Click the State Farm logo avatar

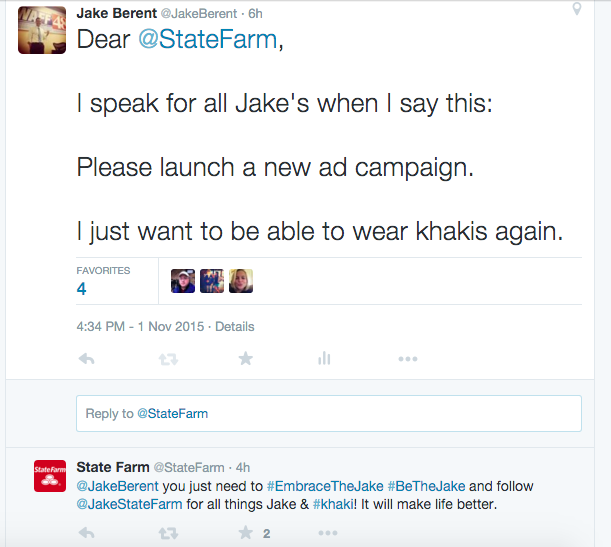tap(49, 477)
